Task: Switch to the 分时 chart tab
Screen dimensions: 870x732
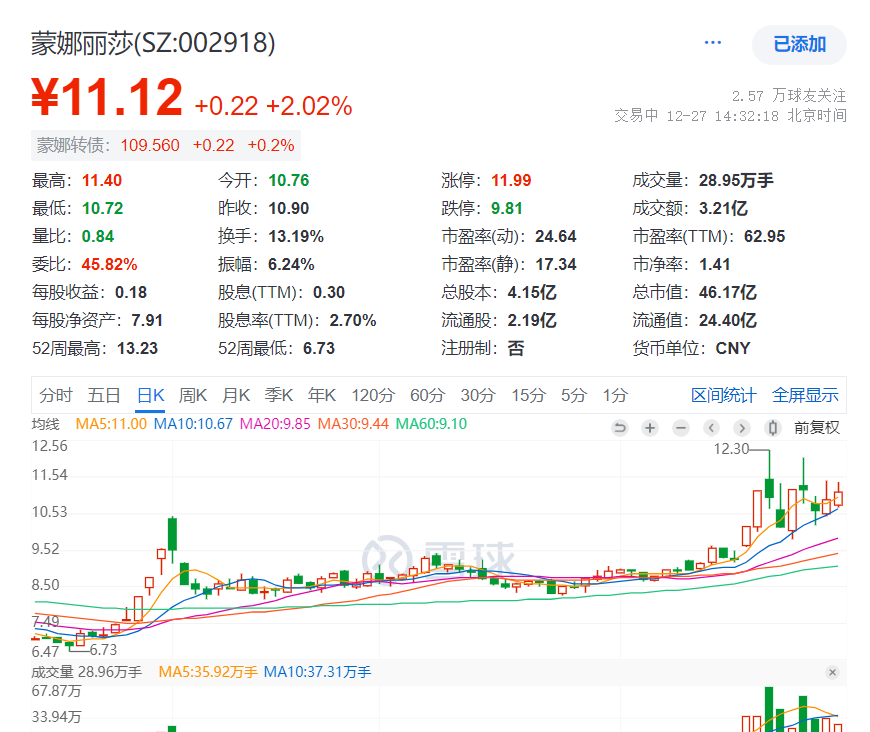Action: click(x=56, y=395)
